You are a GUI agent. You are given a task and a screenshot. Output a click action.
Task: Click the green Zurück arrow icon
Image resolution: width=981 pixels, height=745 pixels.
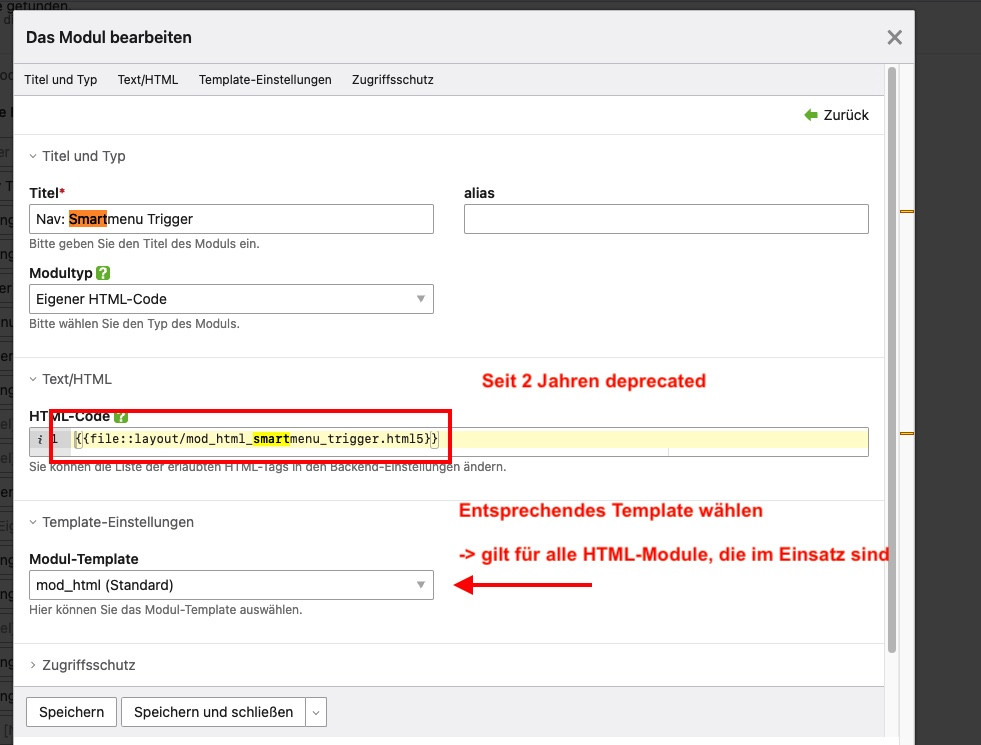tap(811, 115)
